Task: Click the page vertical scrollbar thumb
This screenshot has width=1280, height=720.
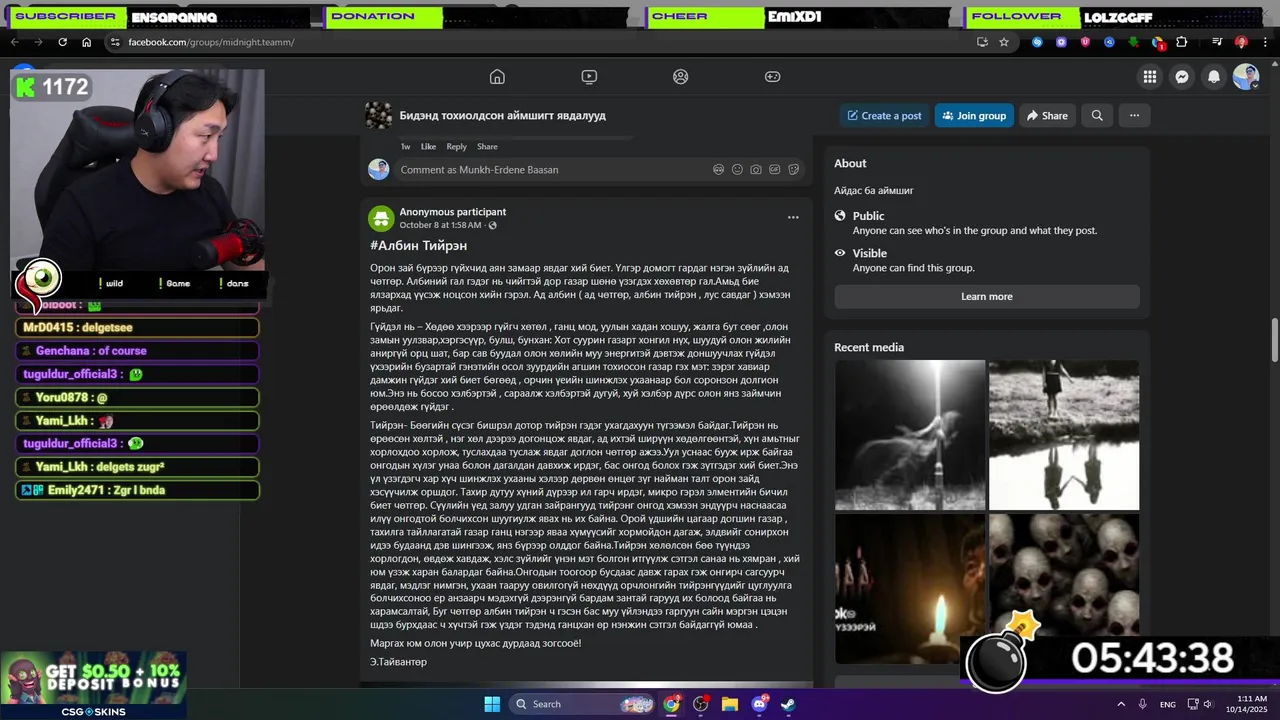Action: pos(1274,341)
